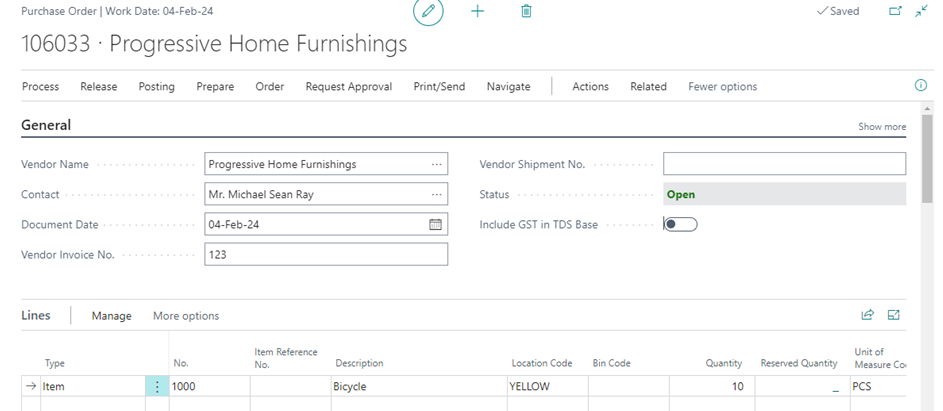The image size is (943, 411).
Task: Open the Manage menu in Lines
Action: click(111, 316)
